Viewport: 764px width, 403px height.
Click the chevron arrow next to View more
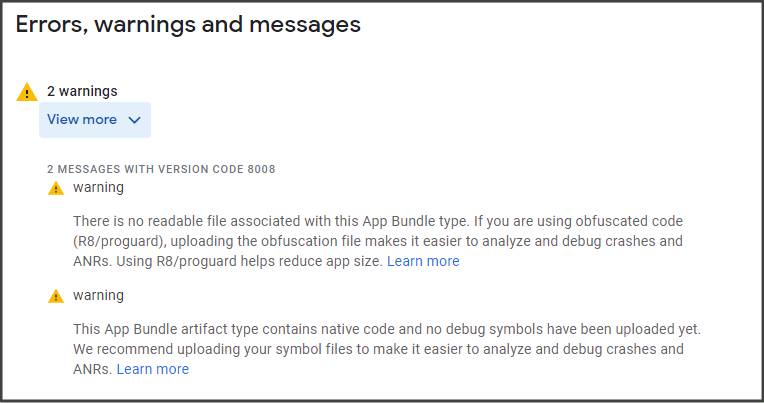click(135, 120)
